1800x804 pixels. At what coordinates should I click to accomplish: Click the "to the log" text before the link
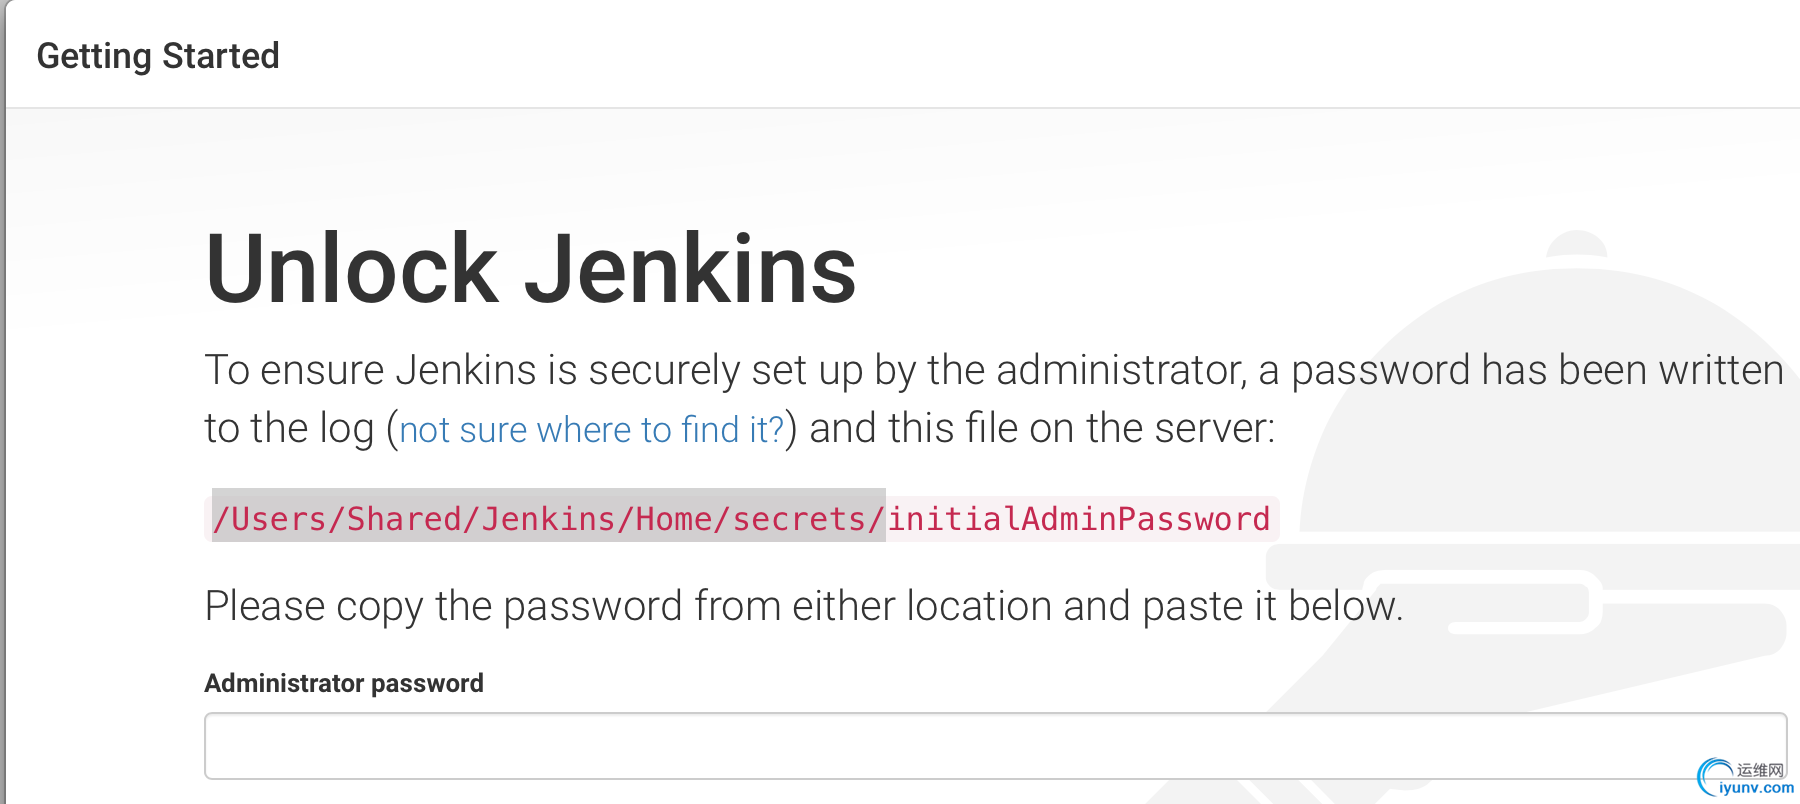(x=289, y=428)
